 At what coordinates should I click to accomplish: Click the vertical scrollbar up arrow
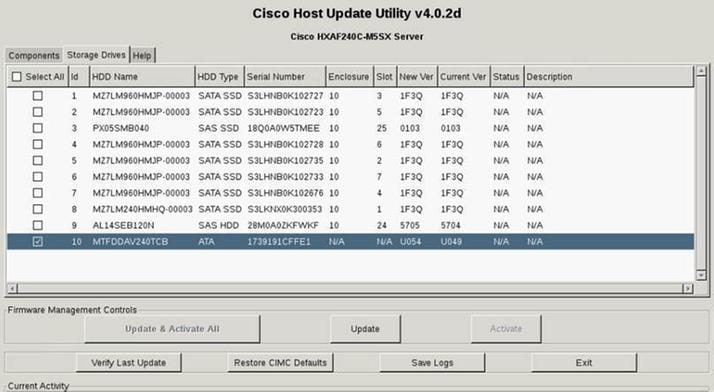pos(701,71)
